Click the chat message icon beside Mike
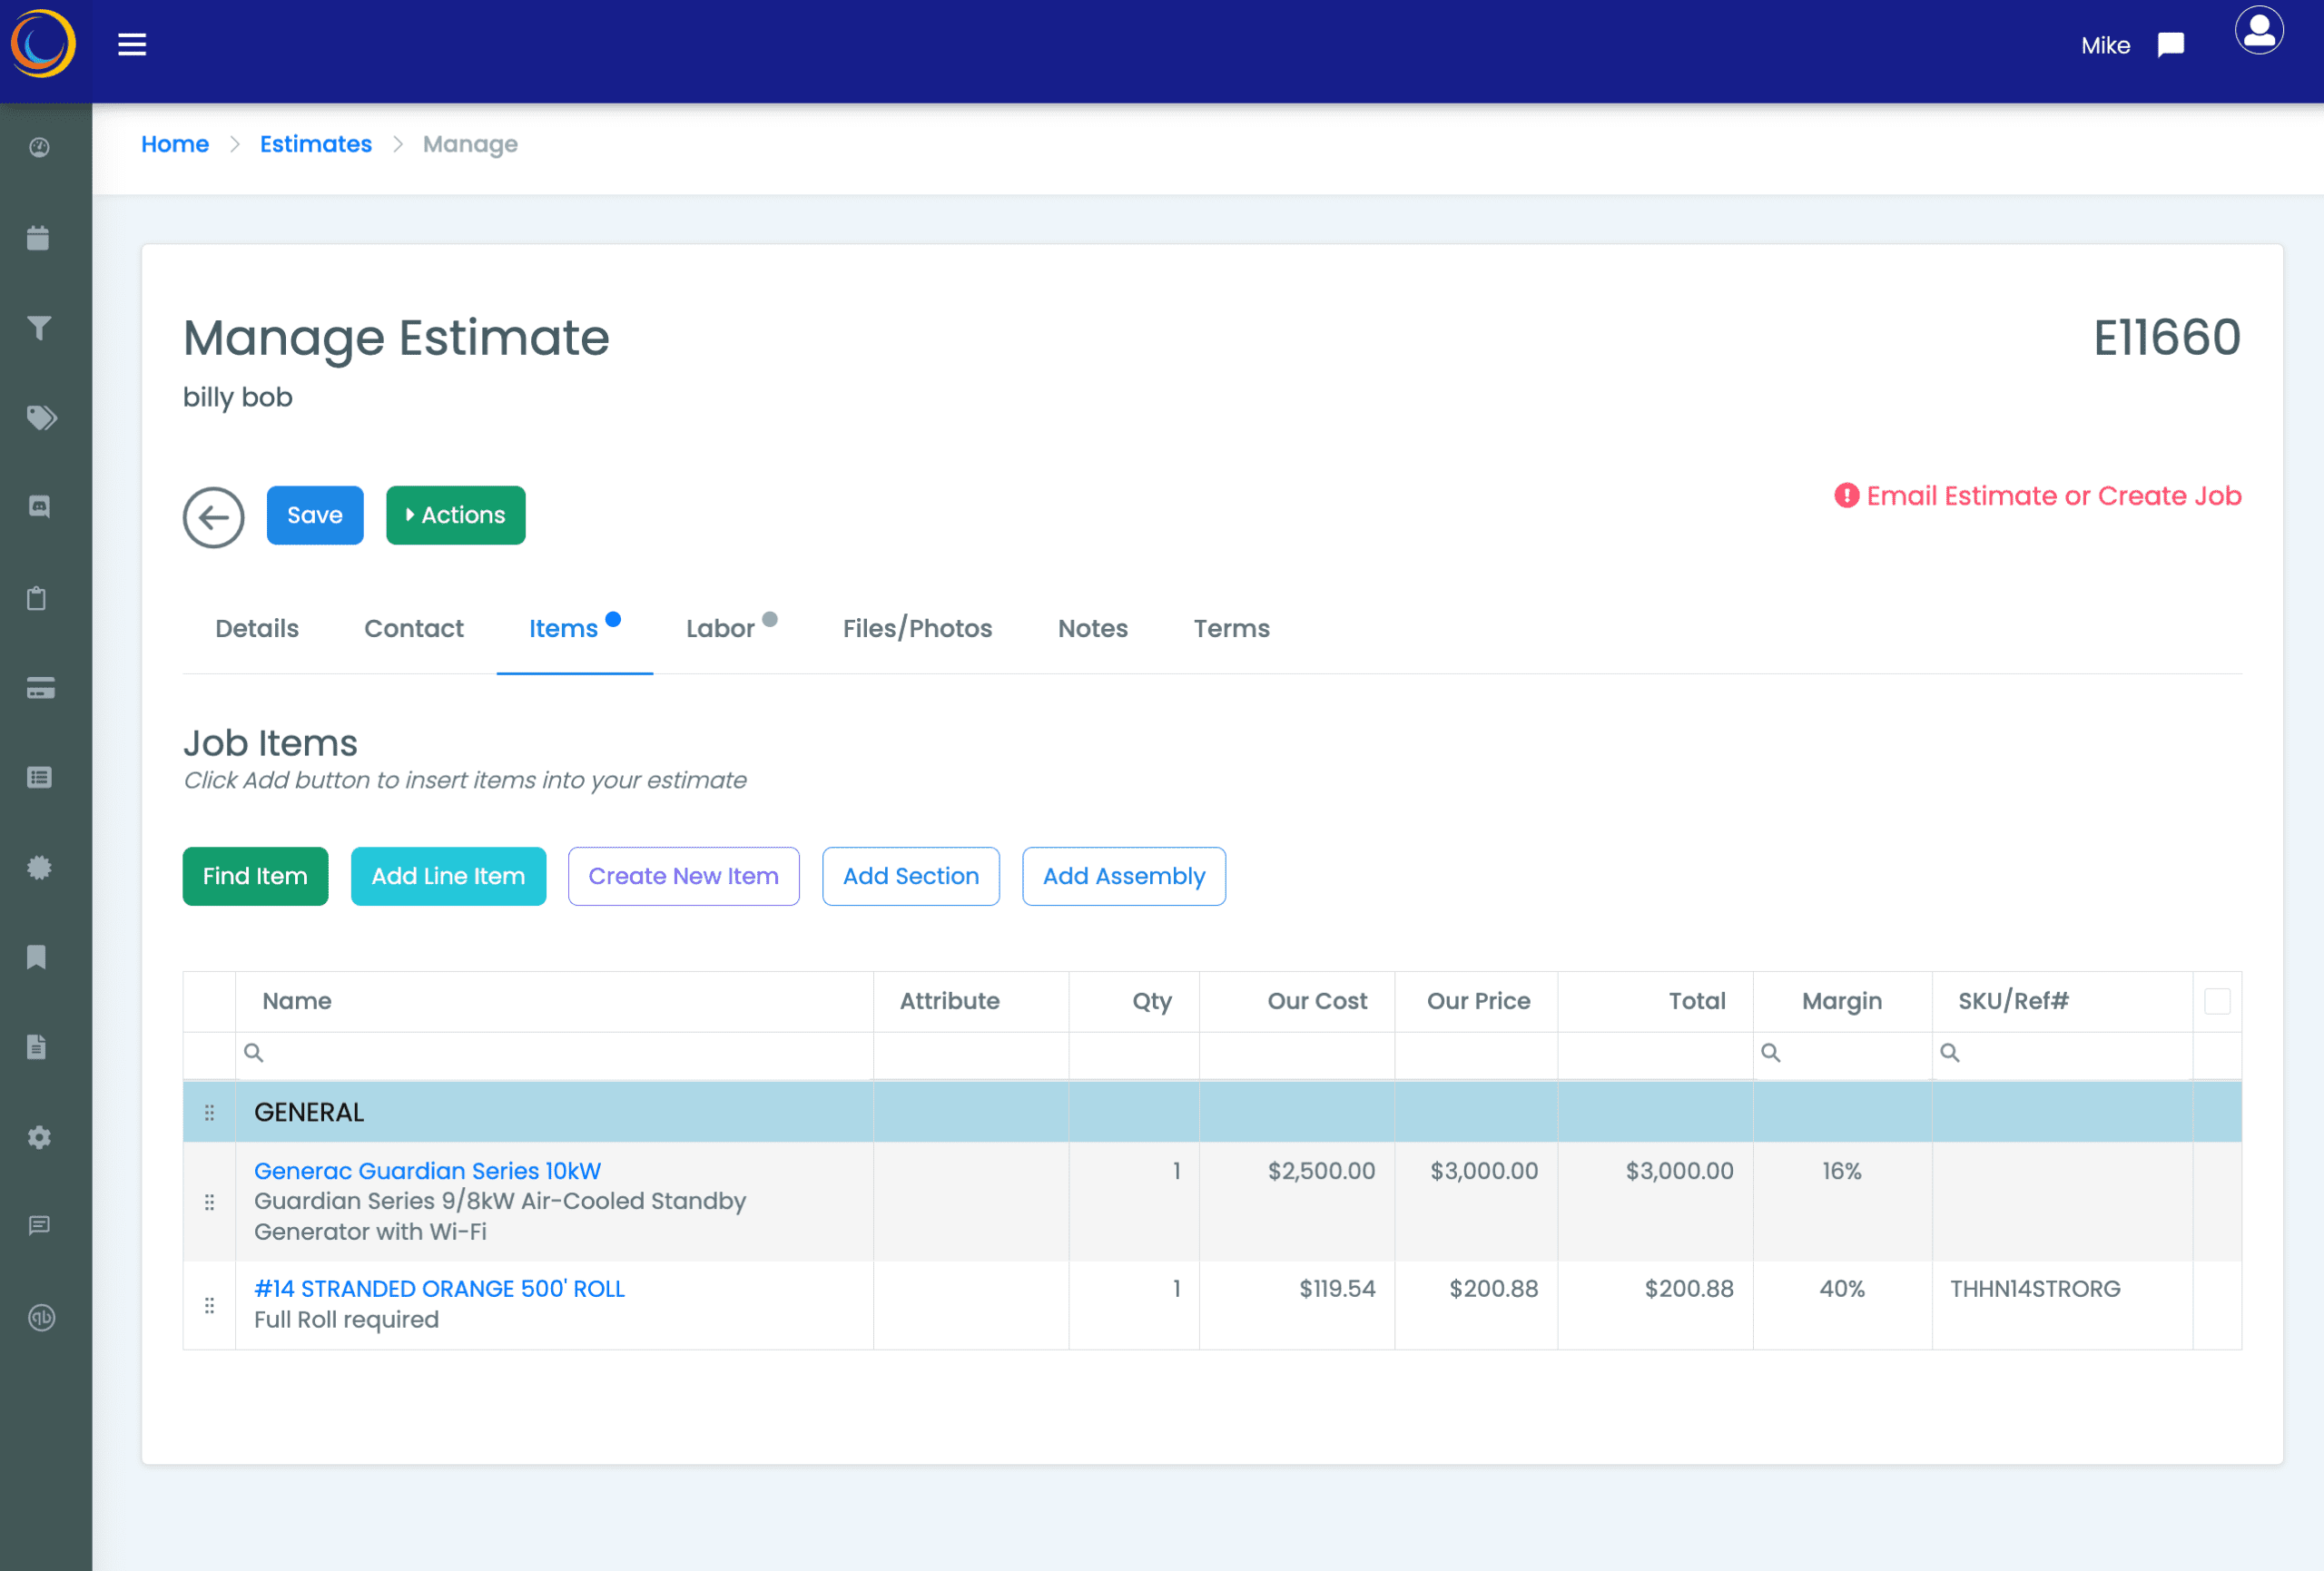The image size is (2324, 1571). click(2170, 45)
